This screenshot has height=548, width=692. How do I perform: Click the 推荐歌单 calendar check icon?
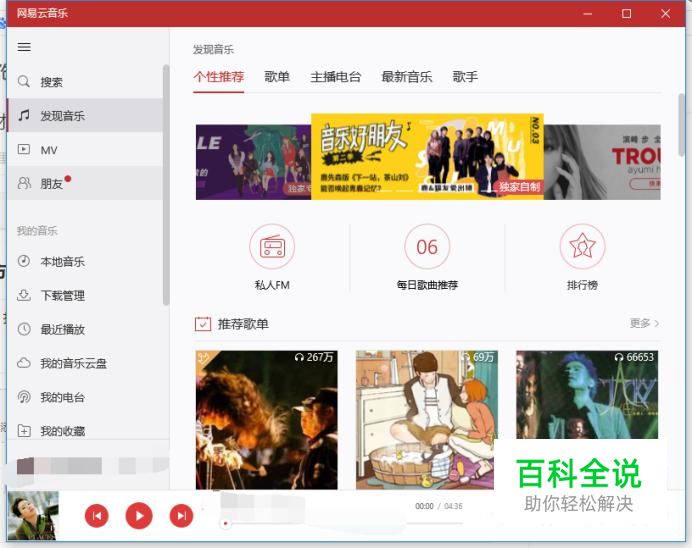click(203, 324)
